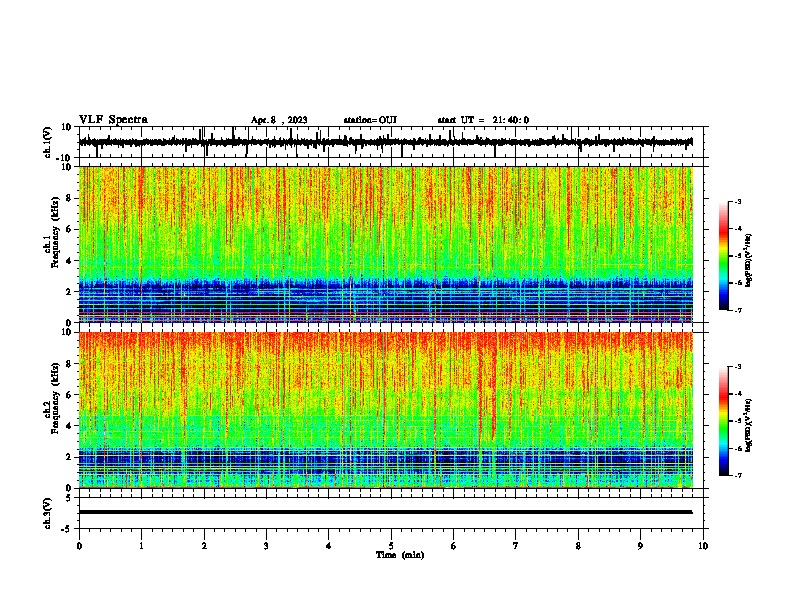This screenshot has height=612, width=792.
Task: Click the time axis "10" tick label
Action: pos(703,546)
